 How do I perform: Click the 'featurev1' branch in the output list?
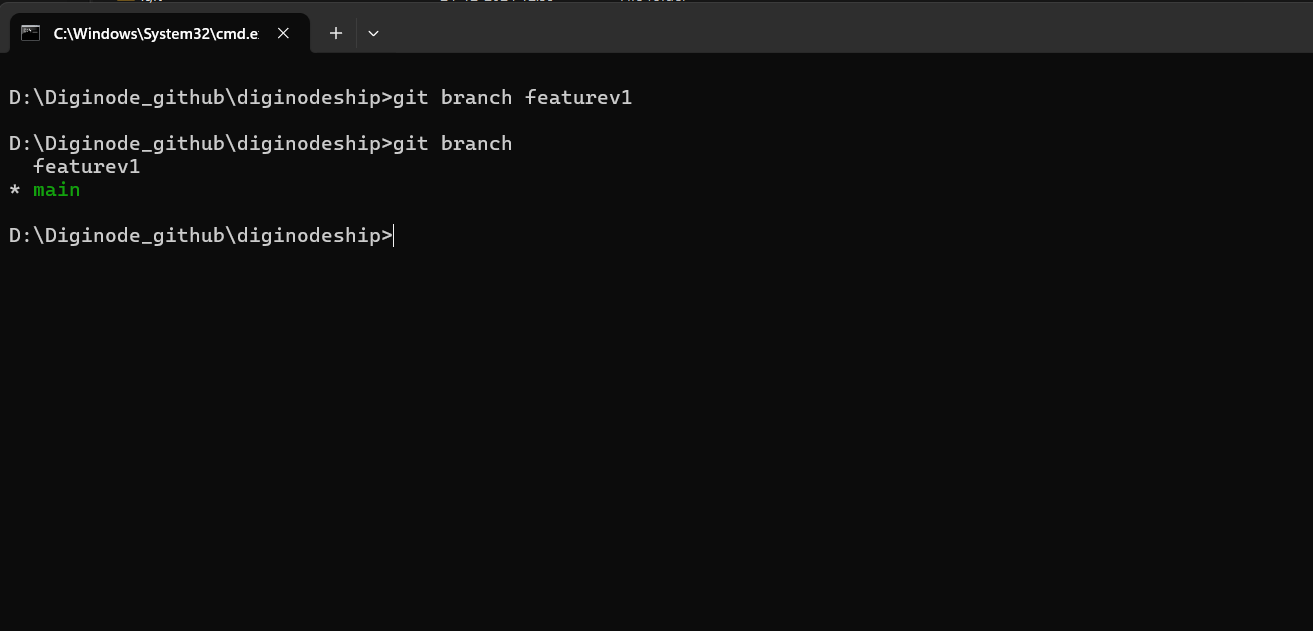tap(86, 166)
